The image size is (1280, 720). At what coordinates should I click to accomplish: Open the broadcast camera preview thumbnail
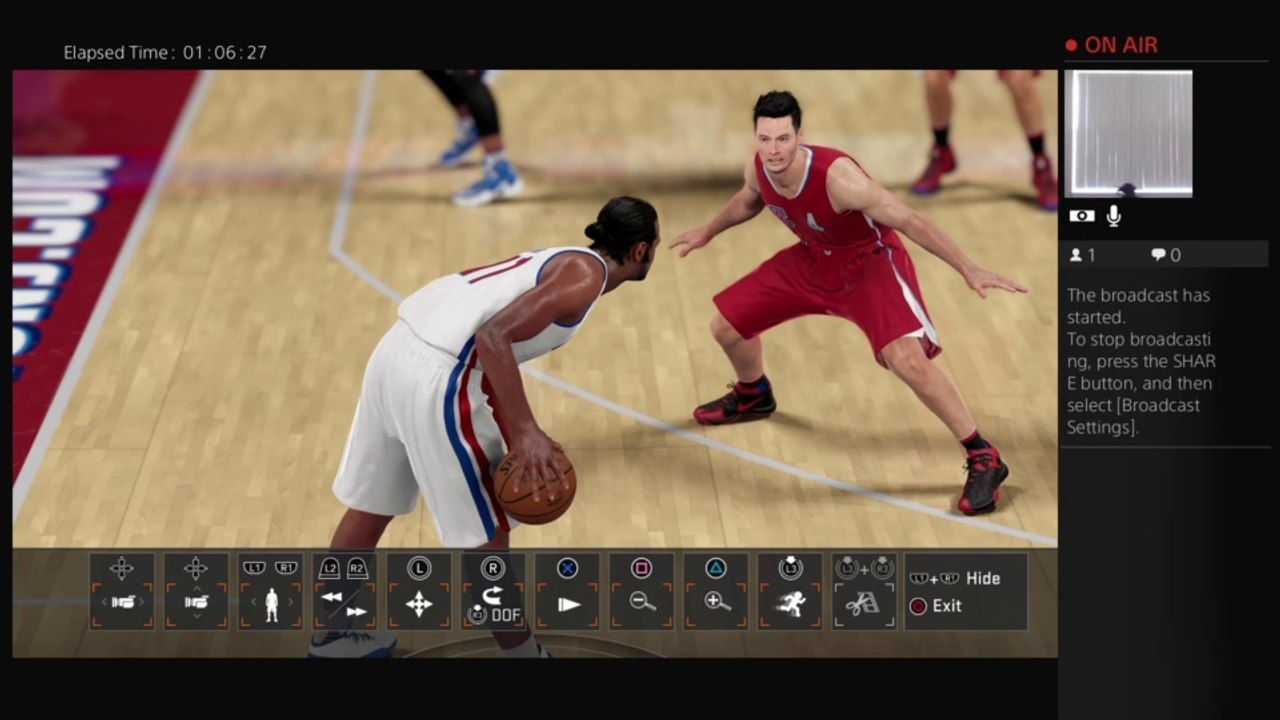pos(1128,133)
